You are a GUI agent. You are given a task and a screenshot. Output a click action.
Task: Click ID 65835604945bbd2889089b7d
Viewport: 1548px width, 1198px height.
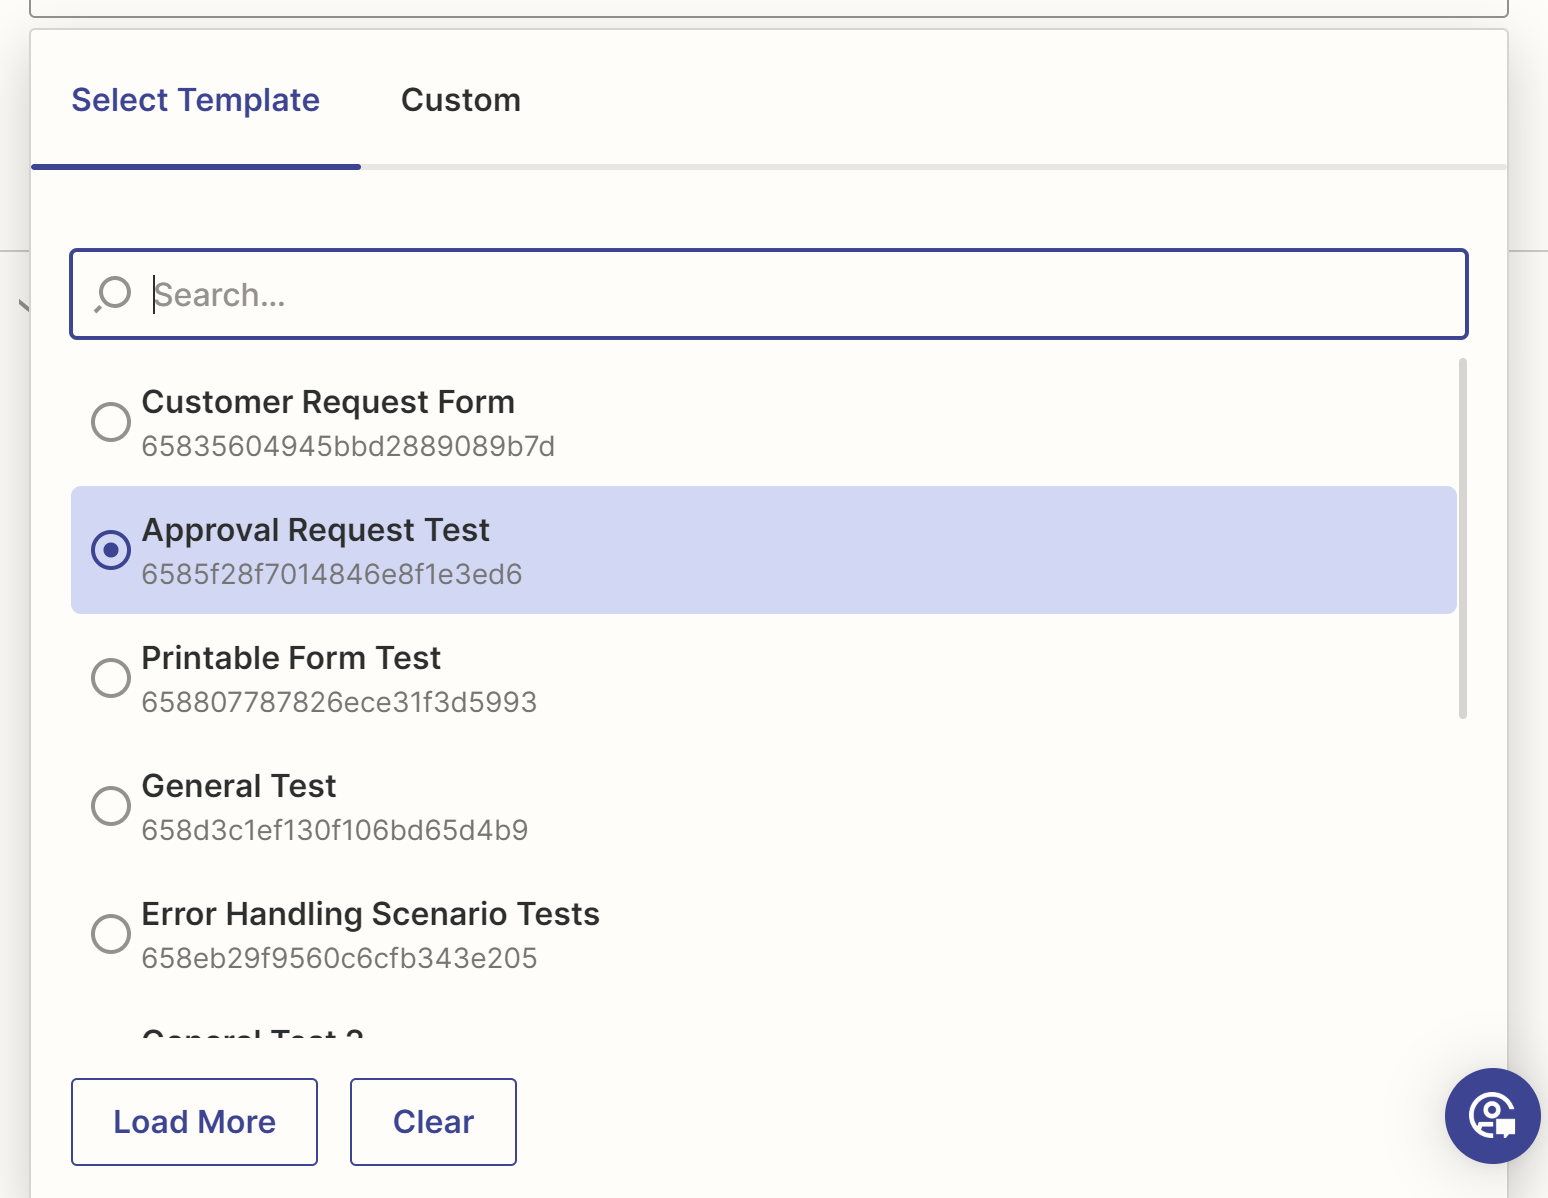pyautogui.click(x=348, y=446)
